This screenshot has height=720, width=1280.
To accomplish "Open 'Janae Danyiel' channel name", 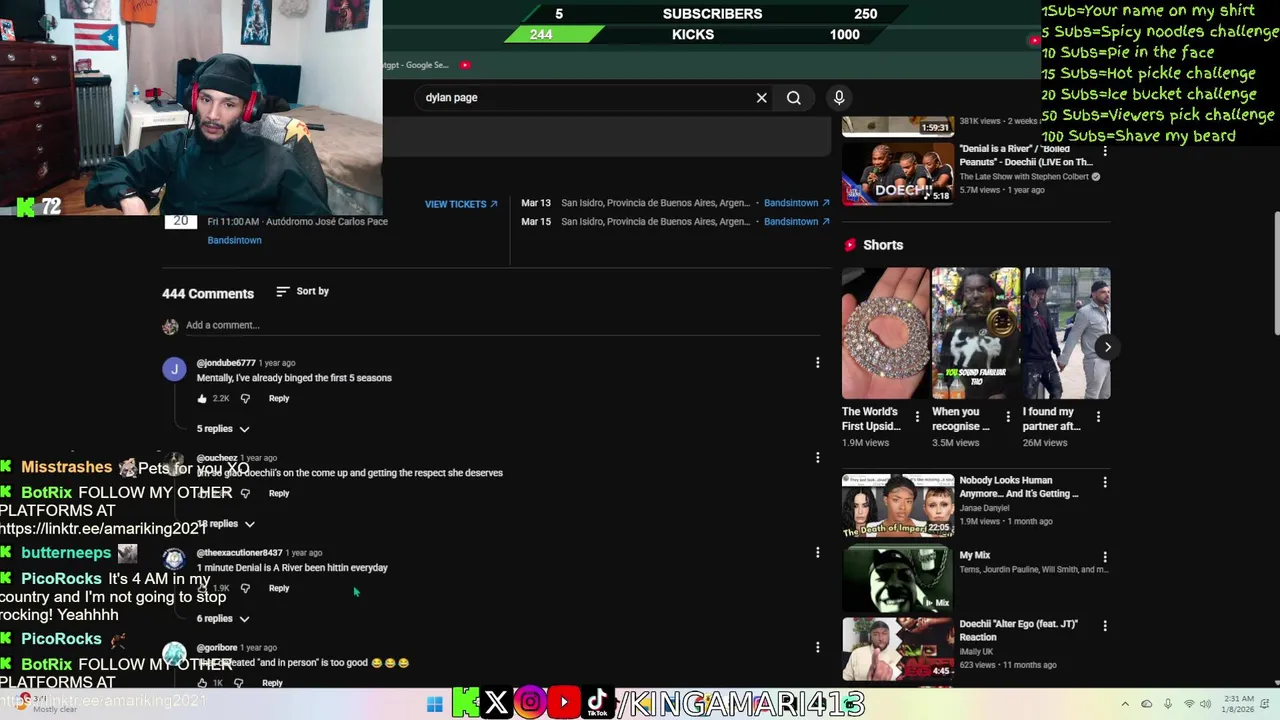I will (985, 508).
